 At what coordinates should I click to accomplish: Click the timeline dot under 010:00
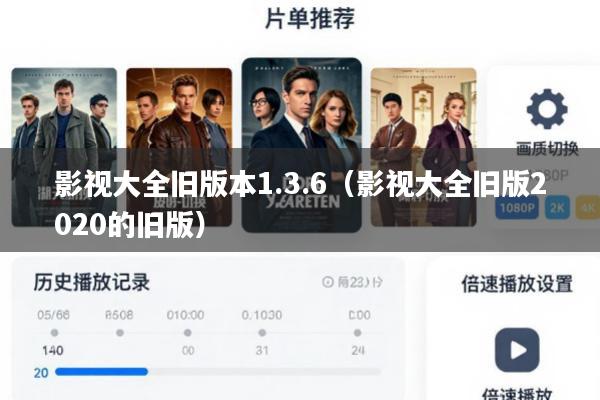(188, 333)
